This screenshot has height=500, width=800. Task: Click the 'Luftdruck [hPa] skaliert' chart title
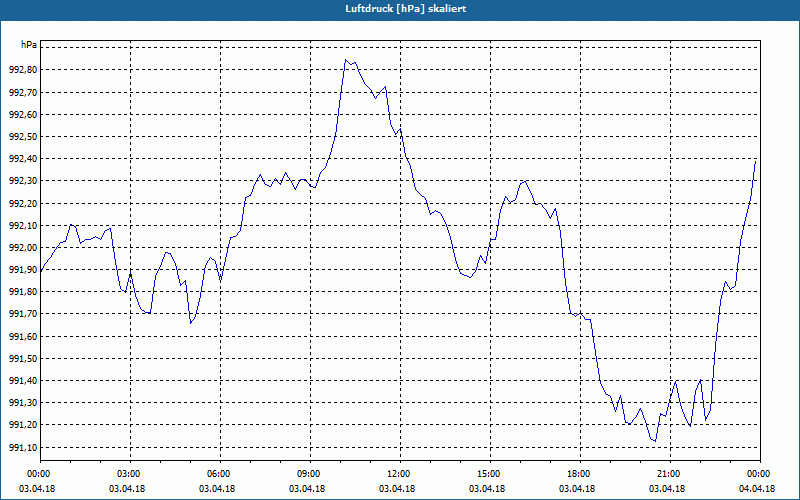(x=405, y=9)
